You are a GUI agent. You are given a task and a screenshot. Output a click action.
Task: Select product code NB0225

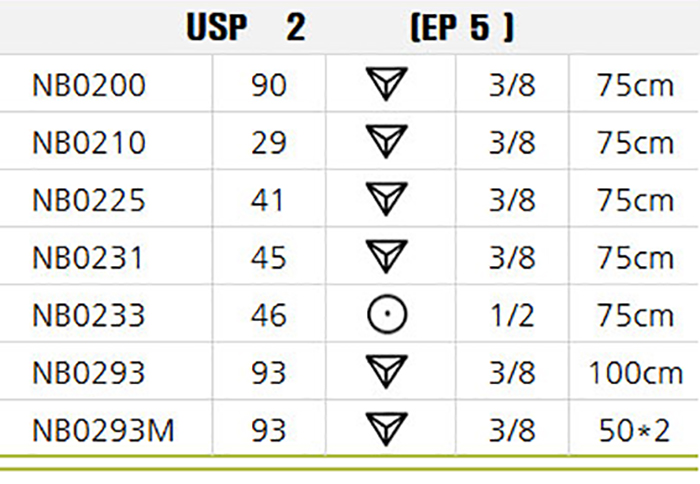coord(89,200)
